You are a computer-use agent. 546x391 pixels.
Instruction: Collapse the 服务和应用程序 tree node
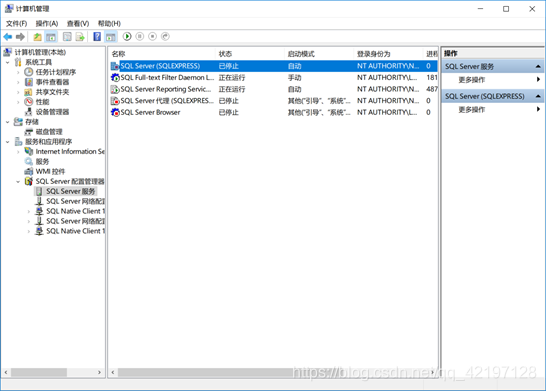[x=8, y=142]
